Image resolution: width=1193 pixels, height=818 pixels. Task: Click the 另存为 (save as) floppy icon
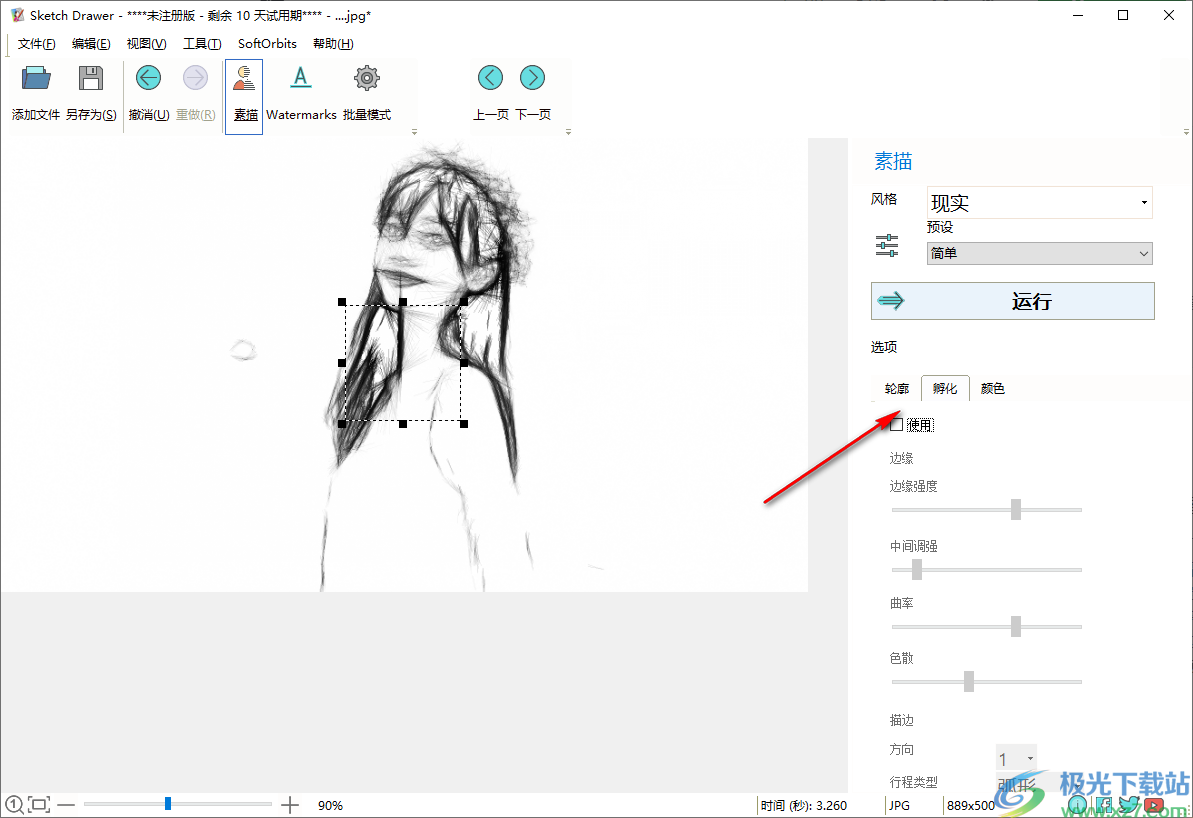coord(91,79)
